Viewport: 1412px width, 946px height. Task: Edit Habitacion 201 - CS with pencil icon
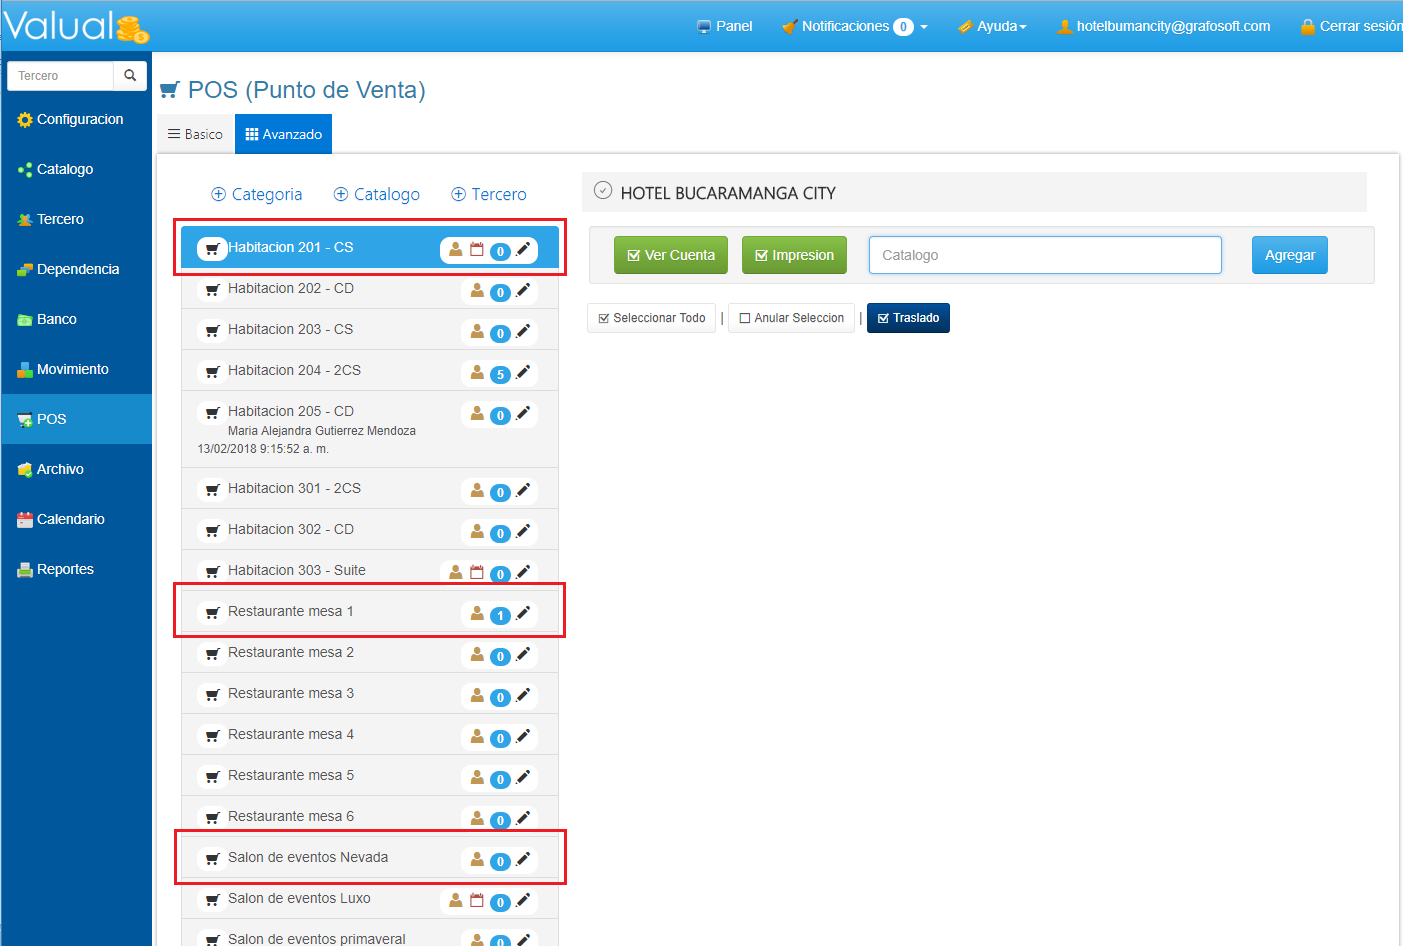[523, 249]
